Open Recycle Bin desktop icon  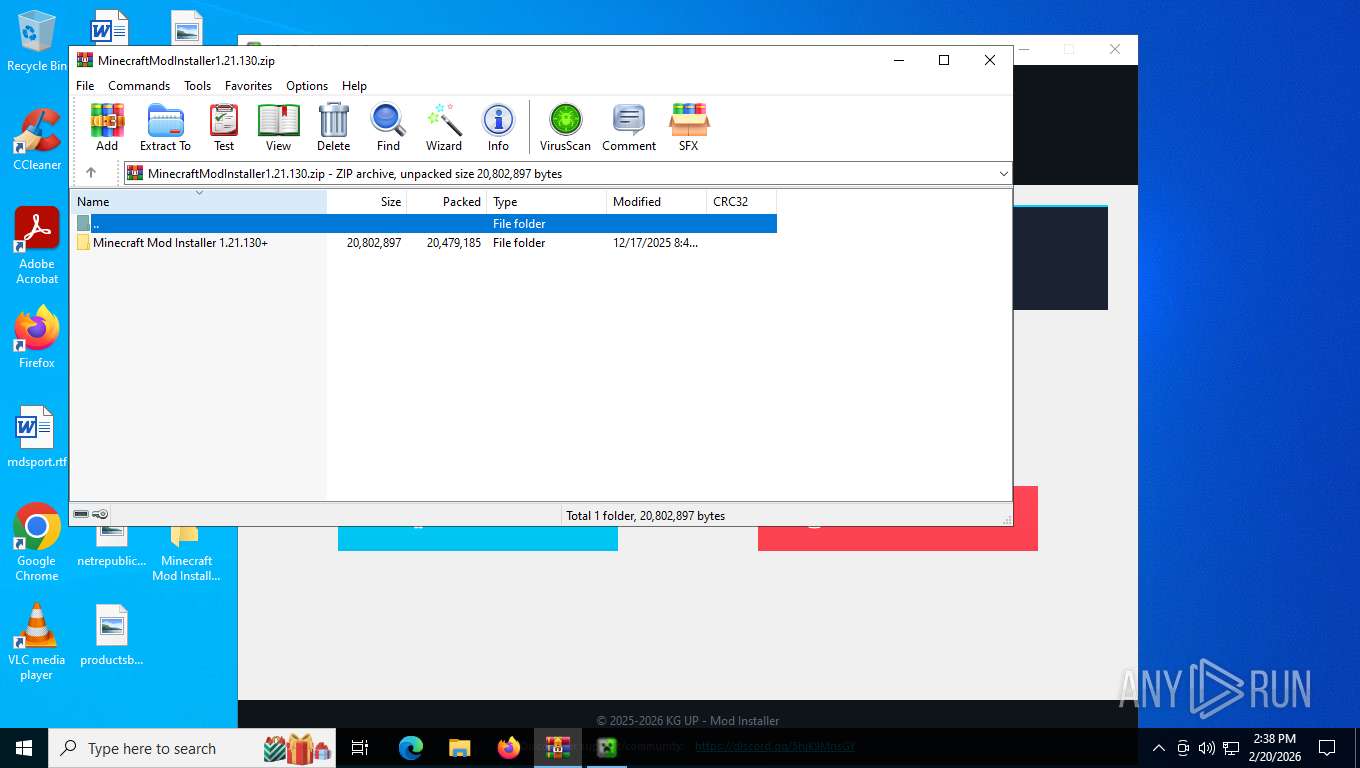tap(36, 42)
